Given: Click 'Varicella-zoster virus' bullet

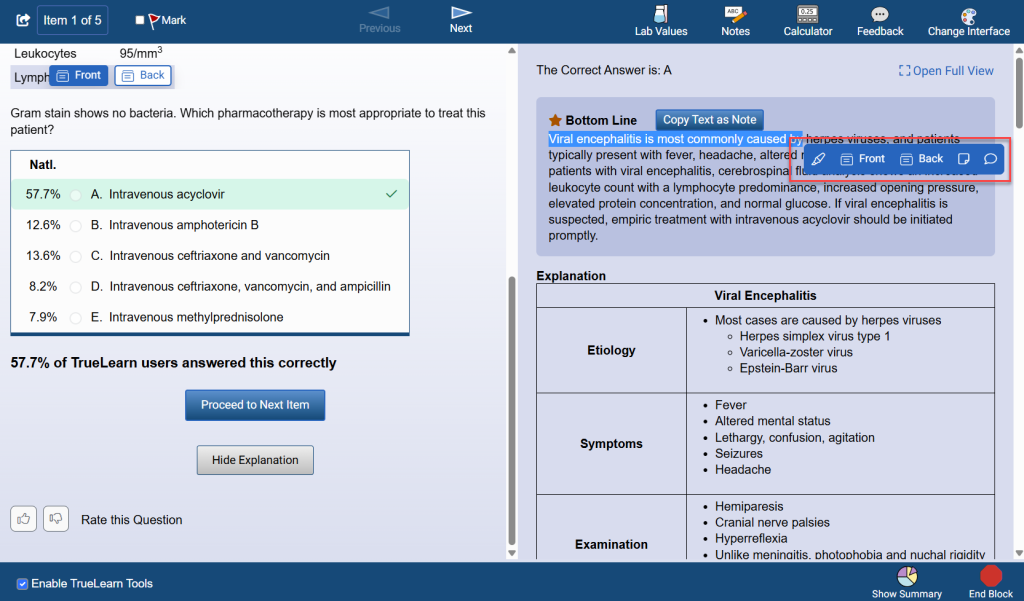Looking at the screenshot, I should coord(795,352).
